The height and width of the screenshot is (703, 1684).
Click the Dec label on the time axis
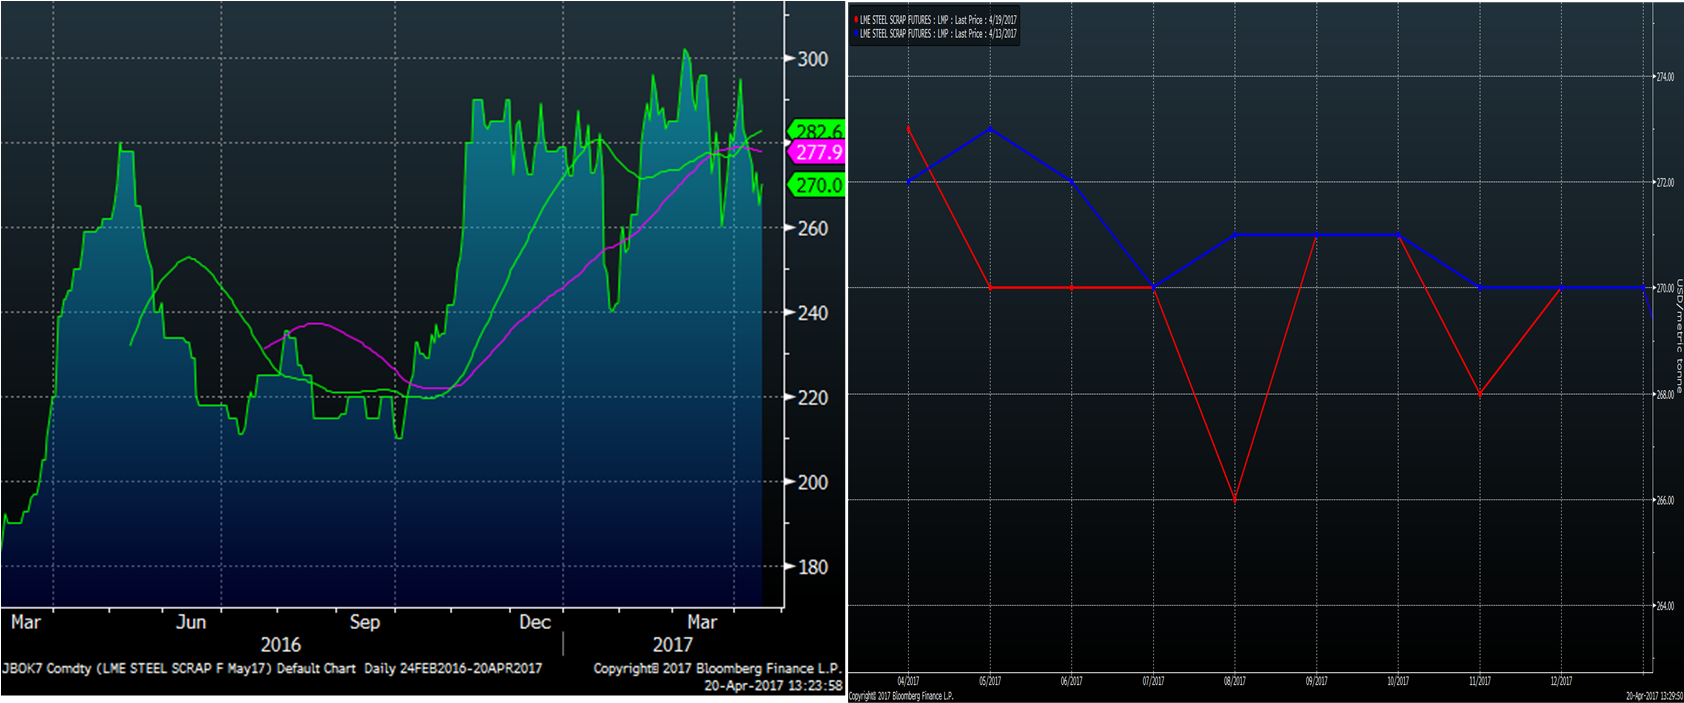[x=535, y=622]
